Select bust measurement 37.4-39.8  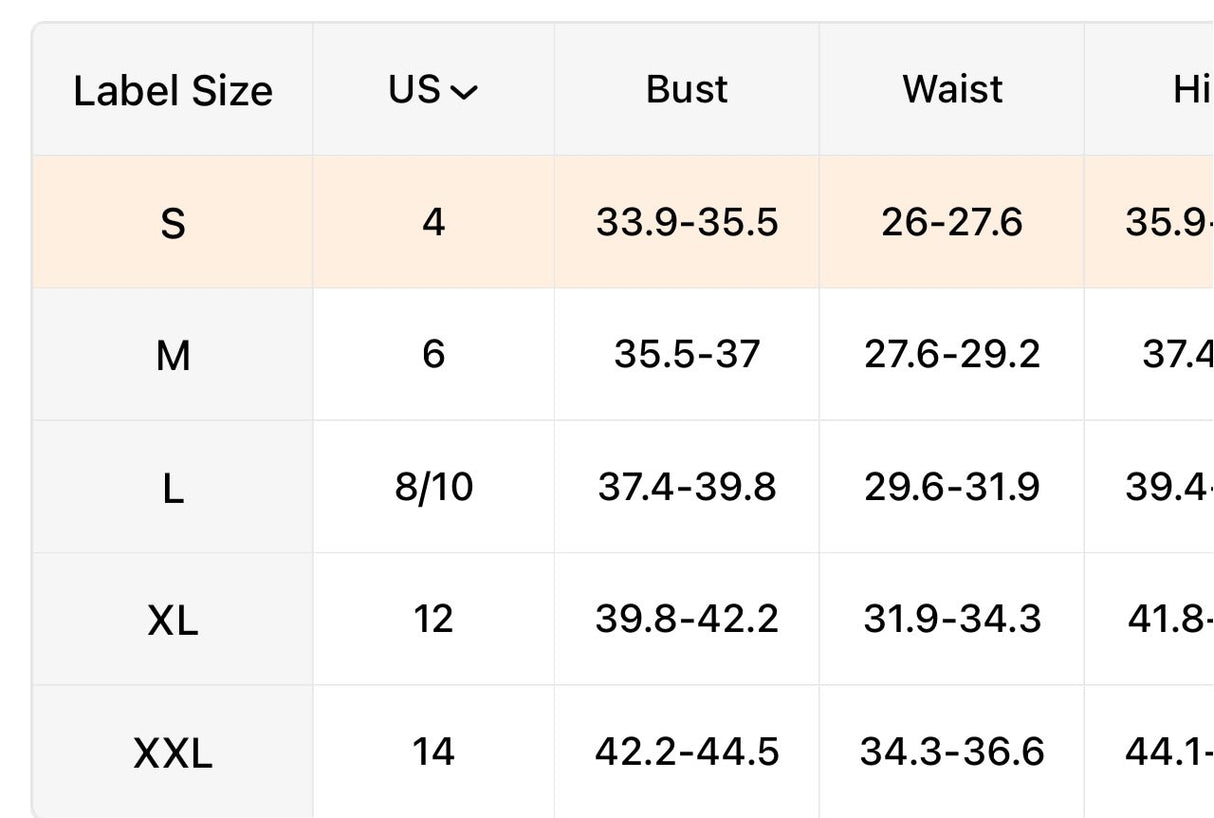click(x=687, y=487)
